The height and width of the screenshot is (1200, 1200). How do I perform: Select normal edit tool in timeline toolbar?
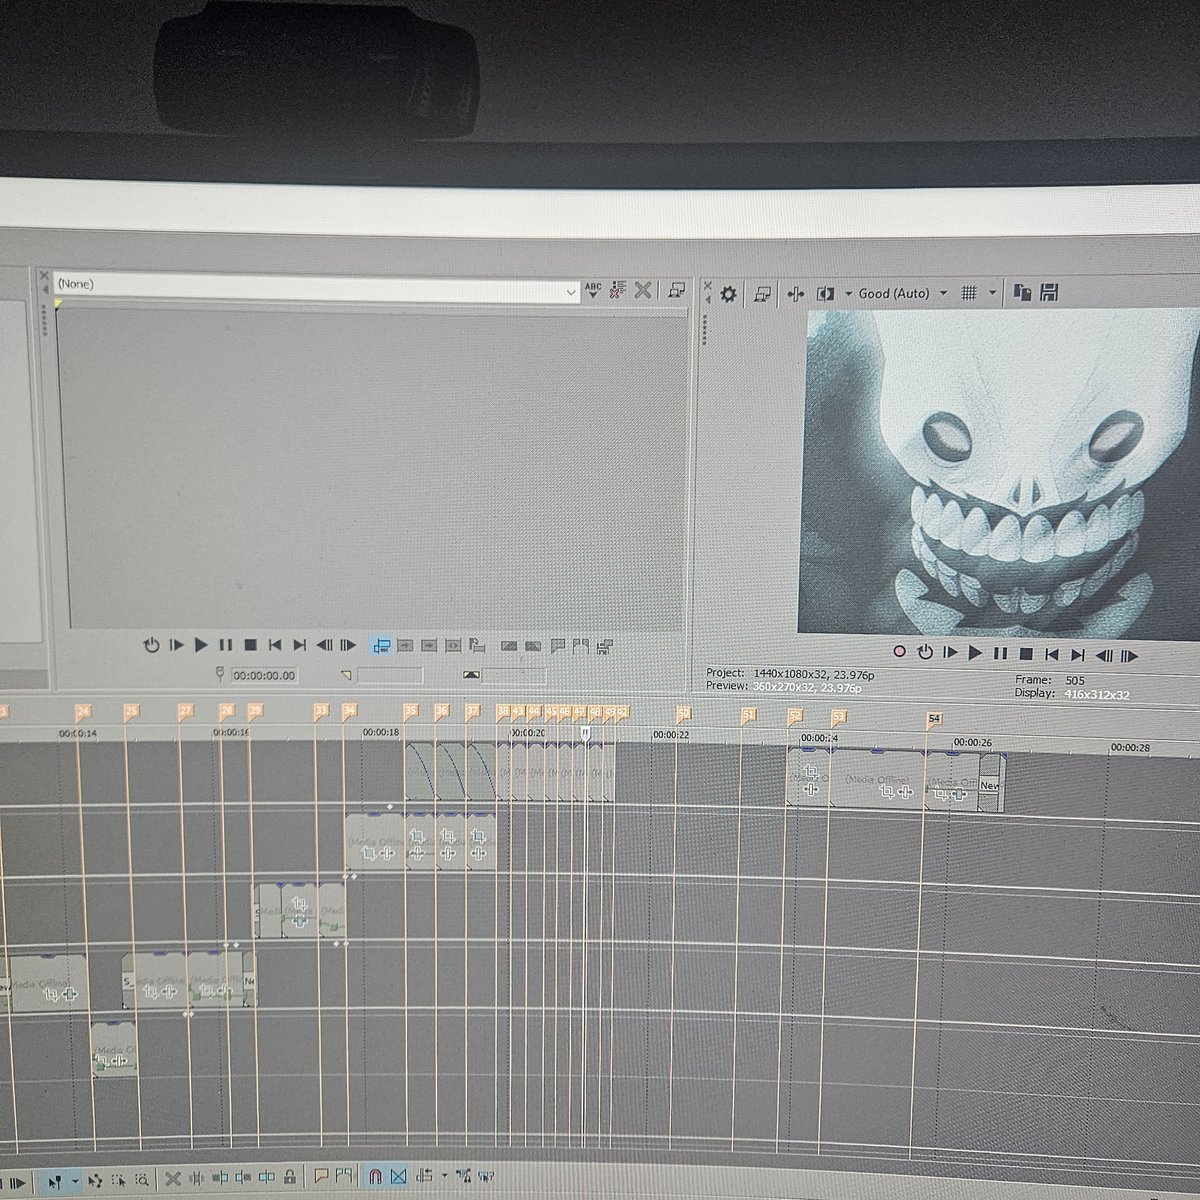(x=56, y=1181)
